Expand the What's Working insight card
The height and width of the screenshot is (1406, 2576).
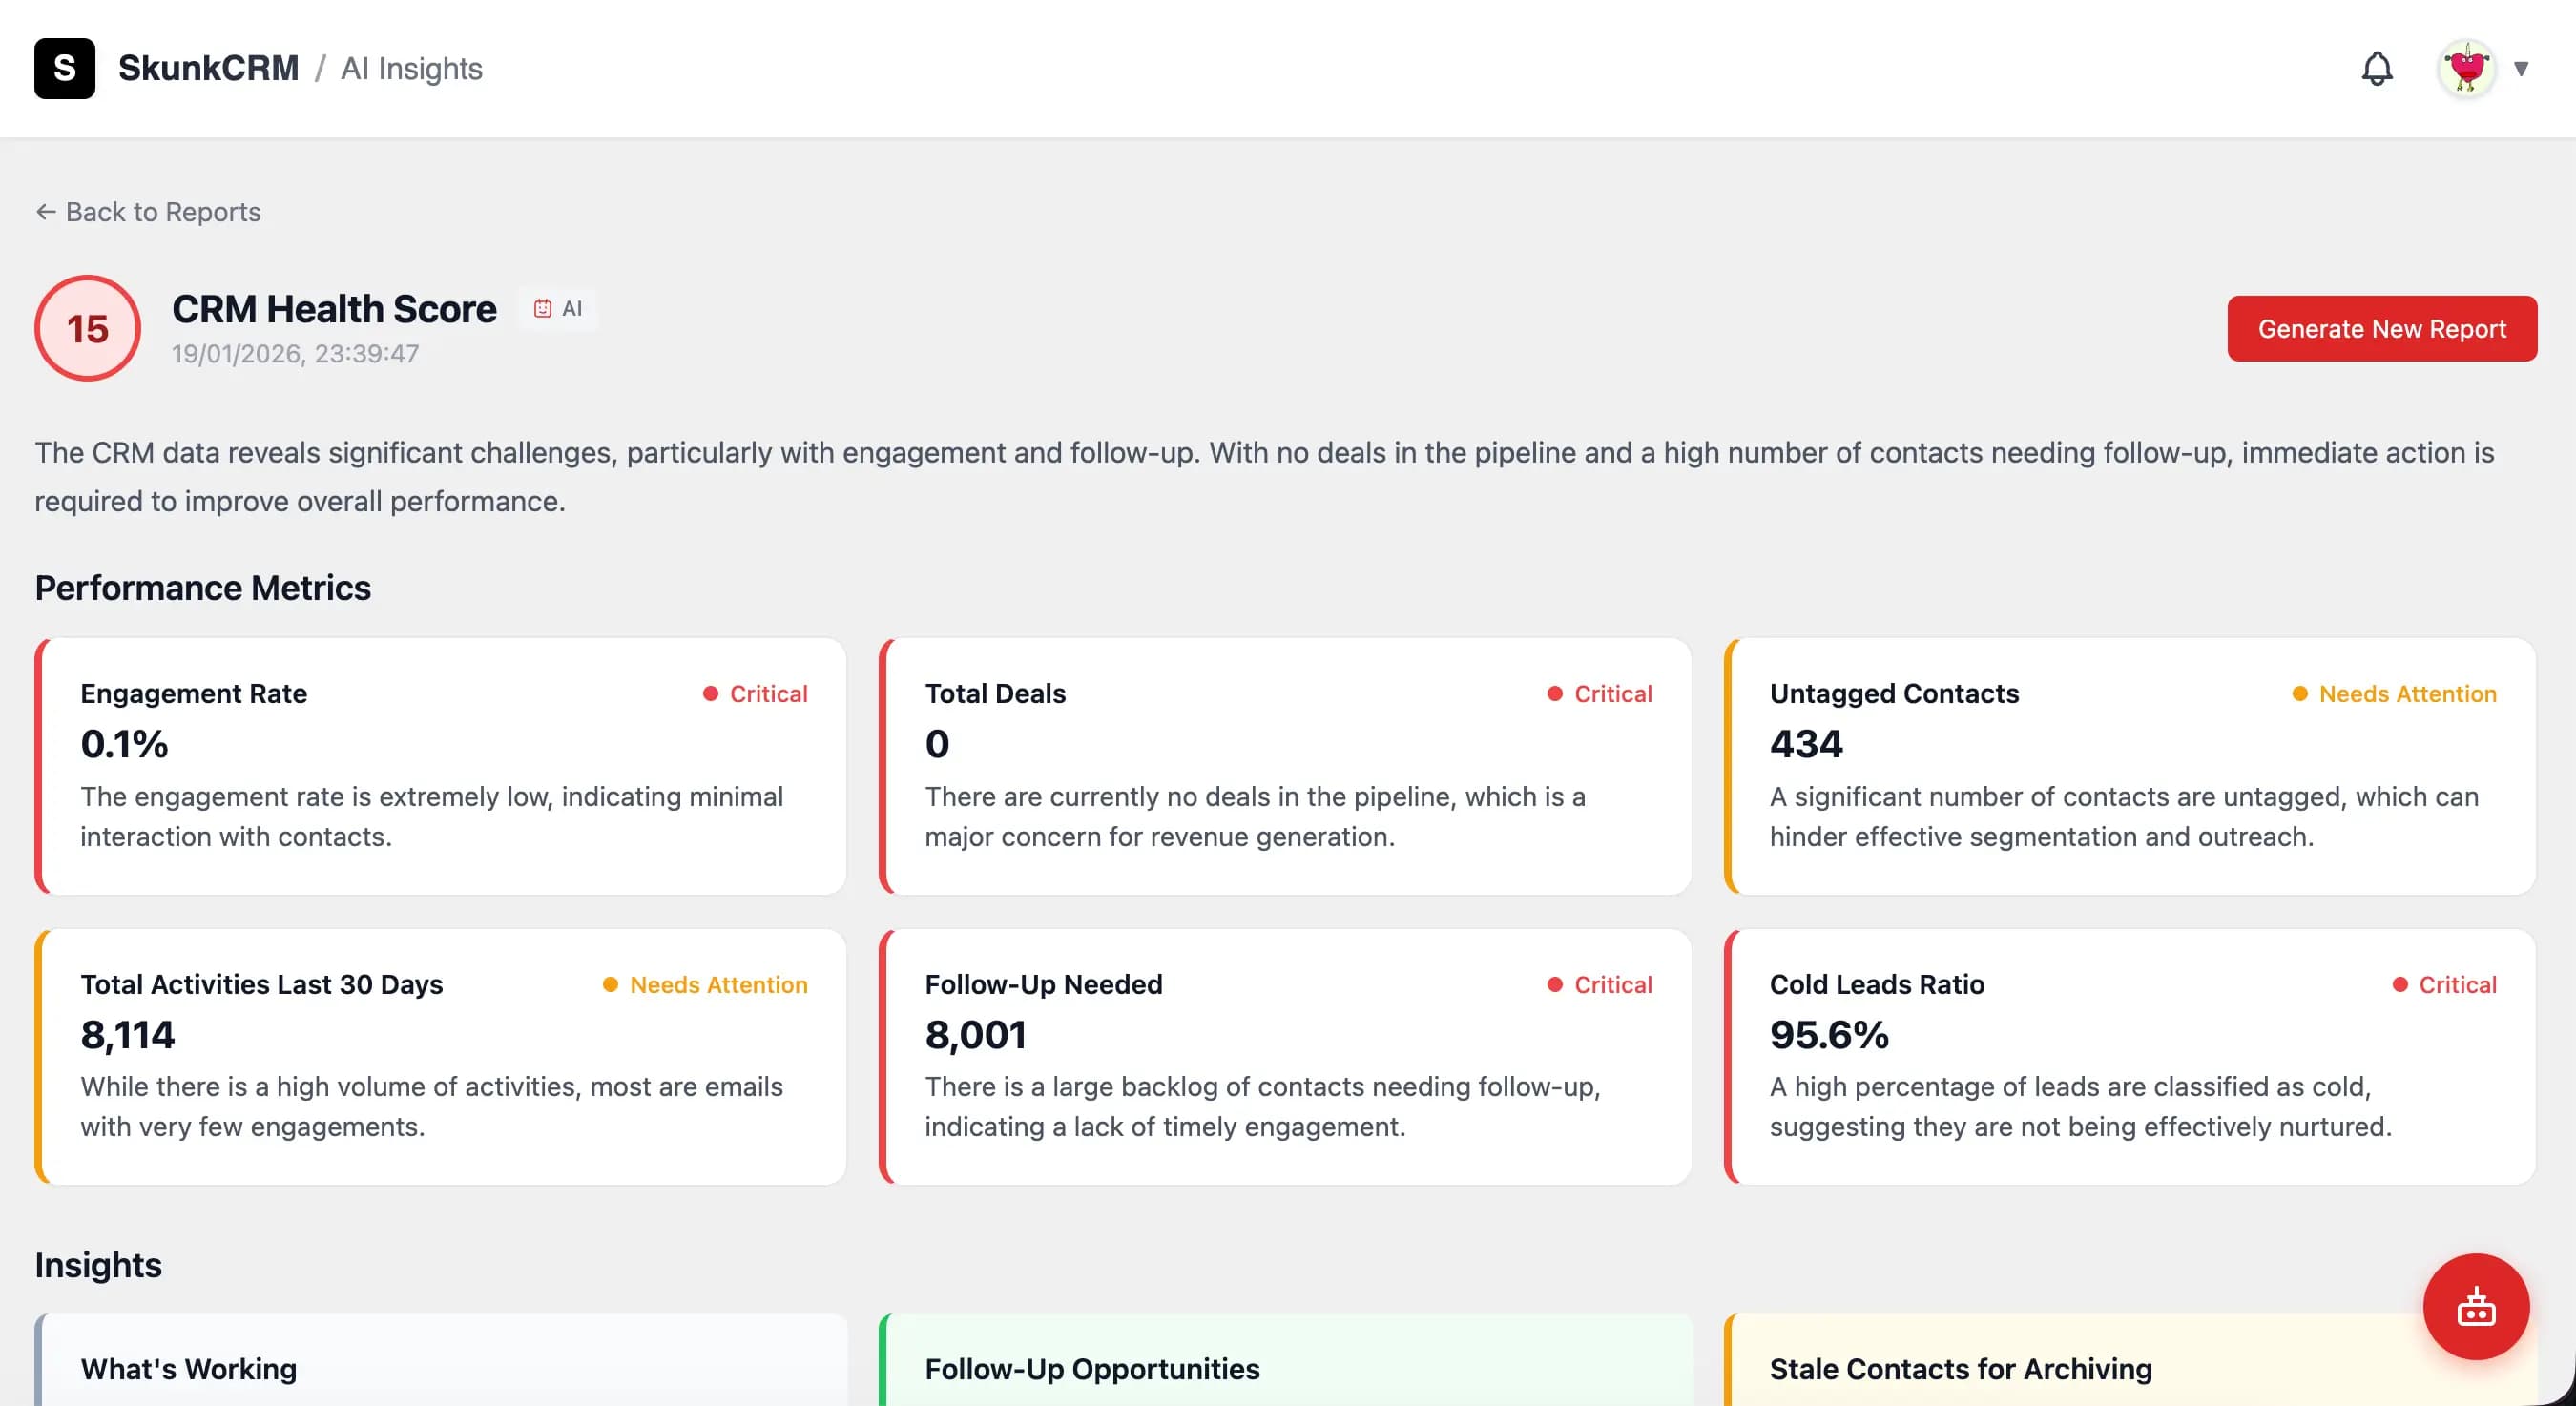coord(440,1368)
